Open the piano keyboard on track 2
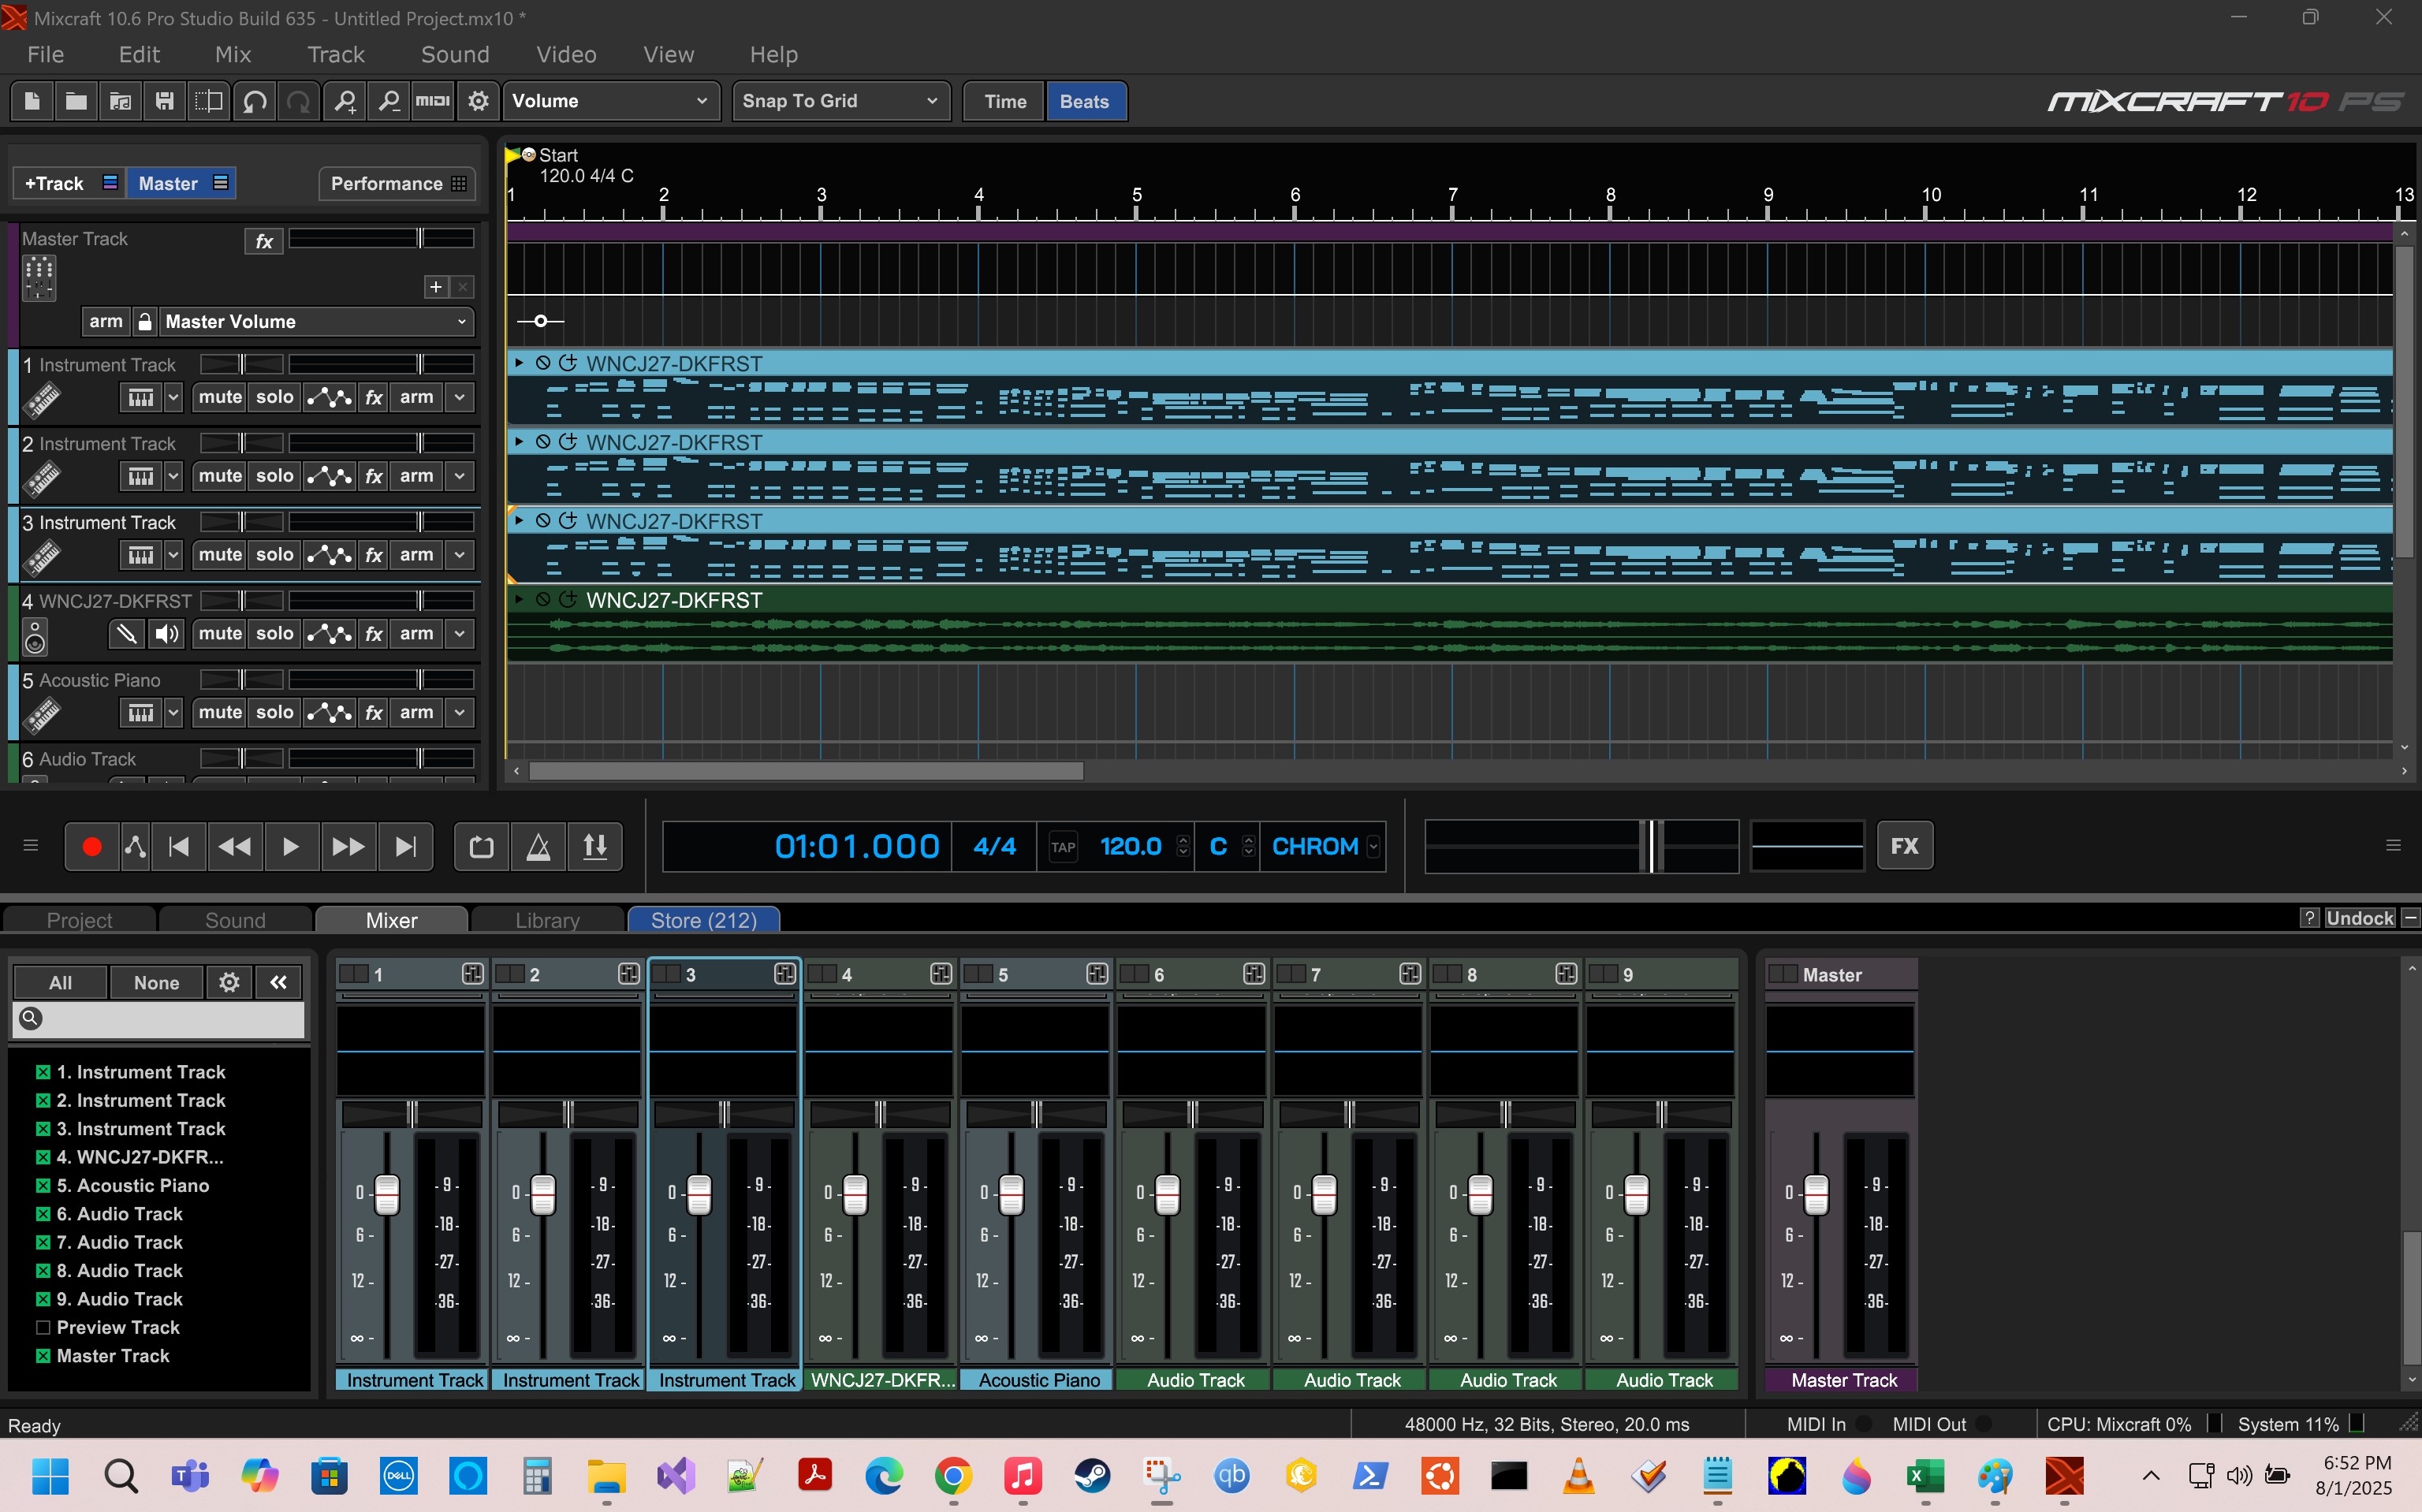2422x1512 pixels. tap(140, 476)
